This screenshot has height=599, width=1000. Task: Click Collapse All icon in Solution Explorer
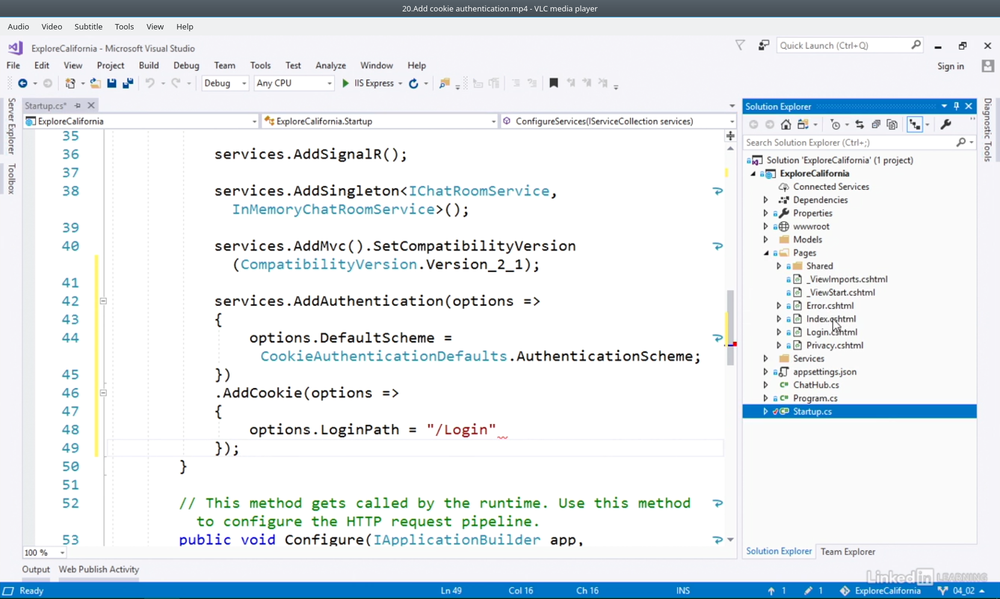(x=876, y=125)
